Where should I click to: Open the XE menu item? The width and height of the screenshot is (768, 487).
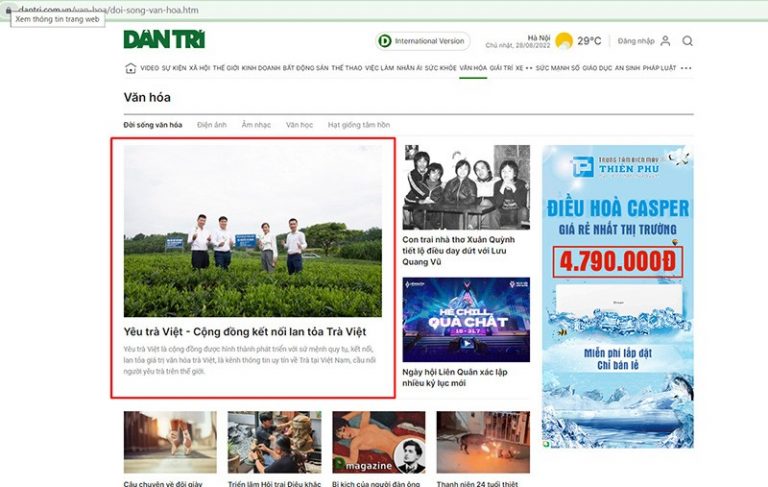click(519, 68)
